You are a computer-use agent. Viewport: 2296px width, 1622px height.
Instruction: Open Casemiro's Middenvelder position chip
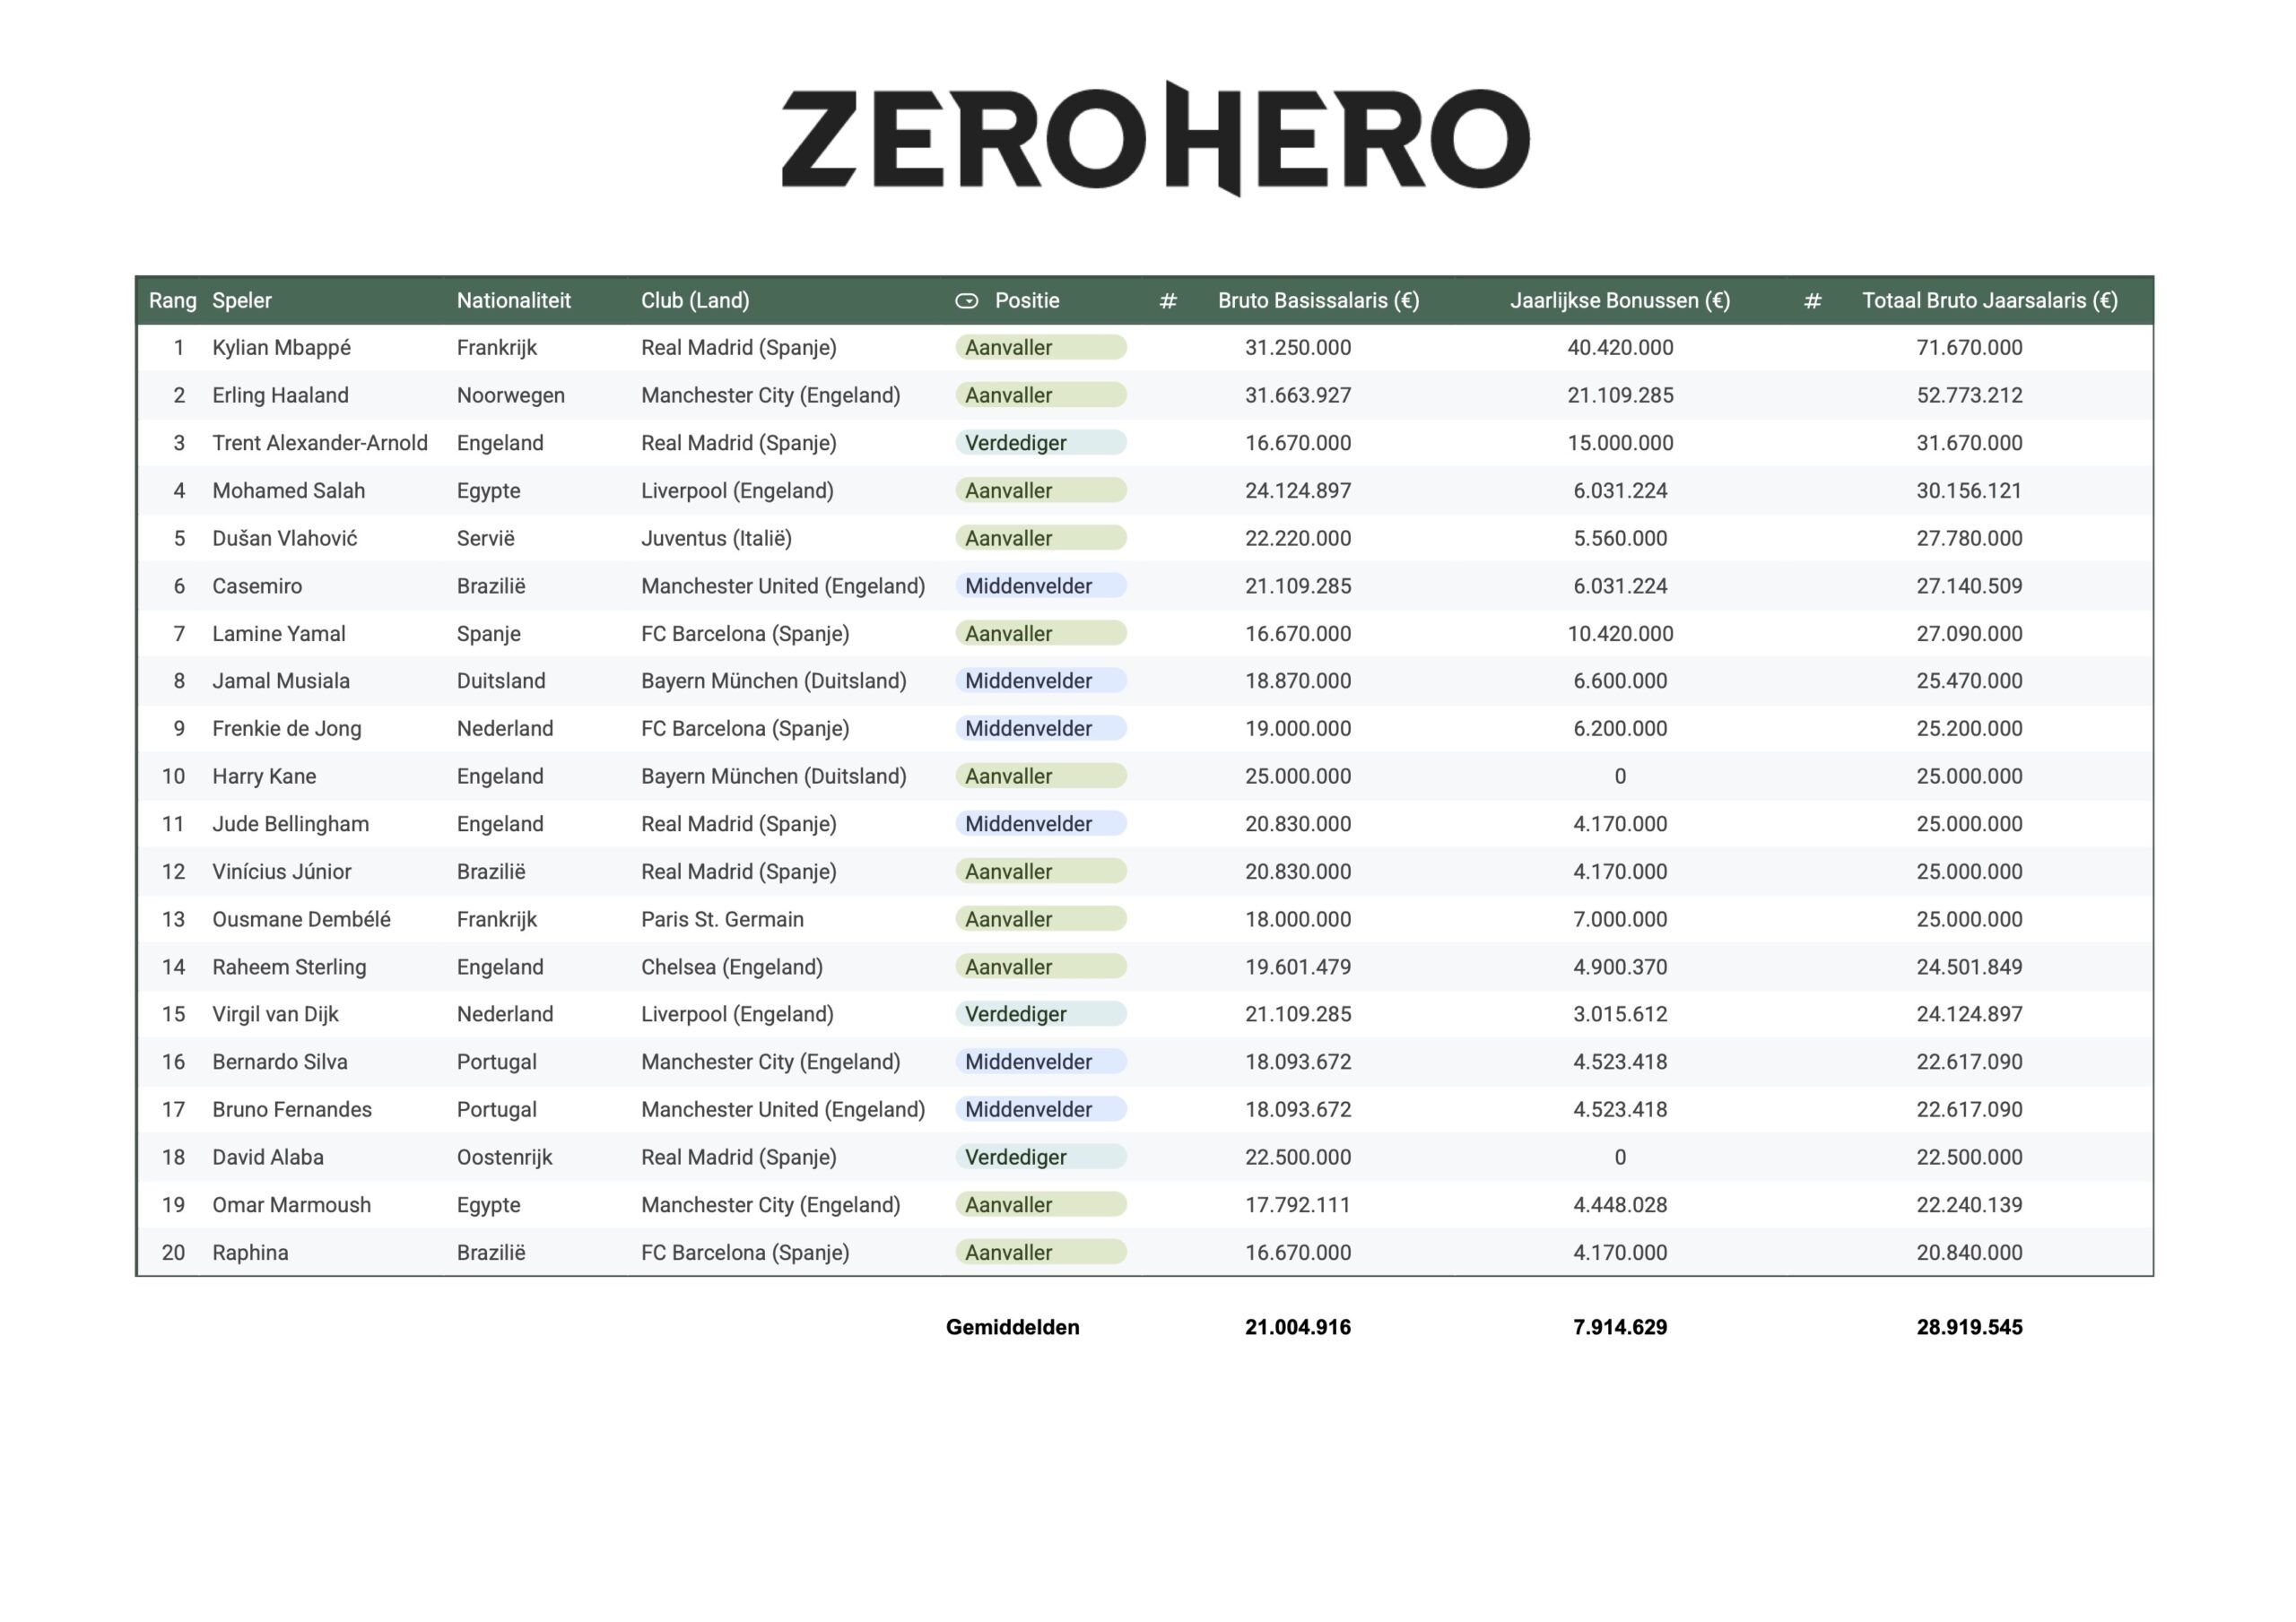tap(1040, 586)
